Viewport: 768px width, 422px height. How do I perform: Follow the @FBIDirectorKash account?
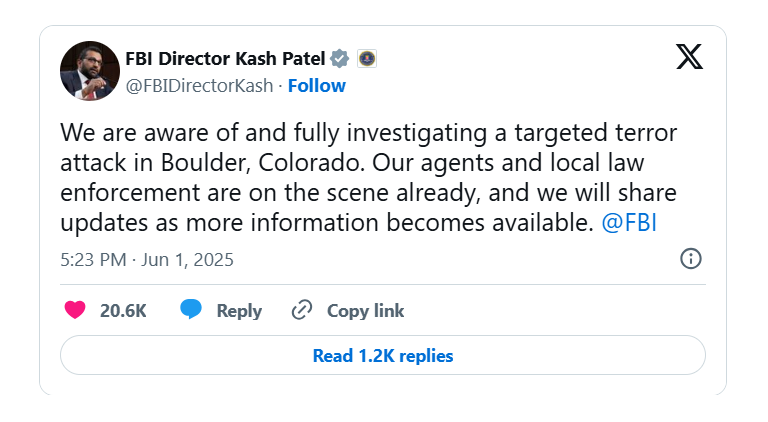click(x=316, y=85)
